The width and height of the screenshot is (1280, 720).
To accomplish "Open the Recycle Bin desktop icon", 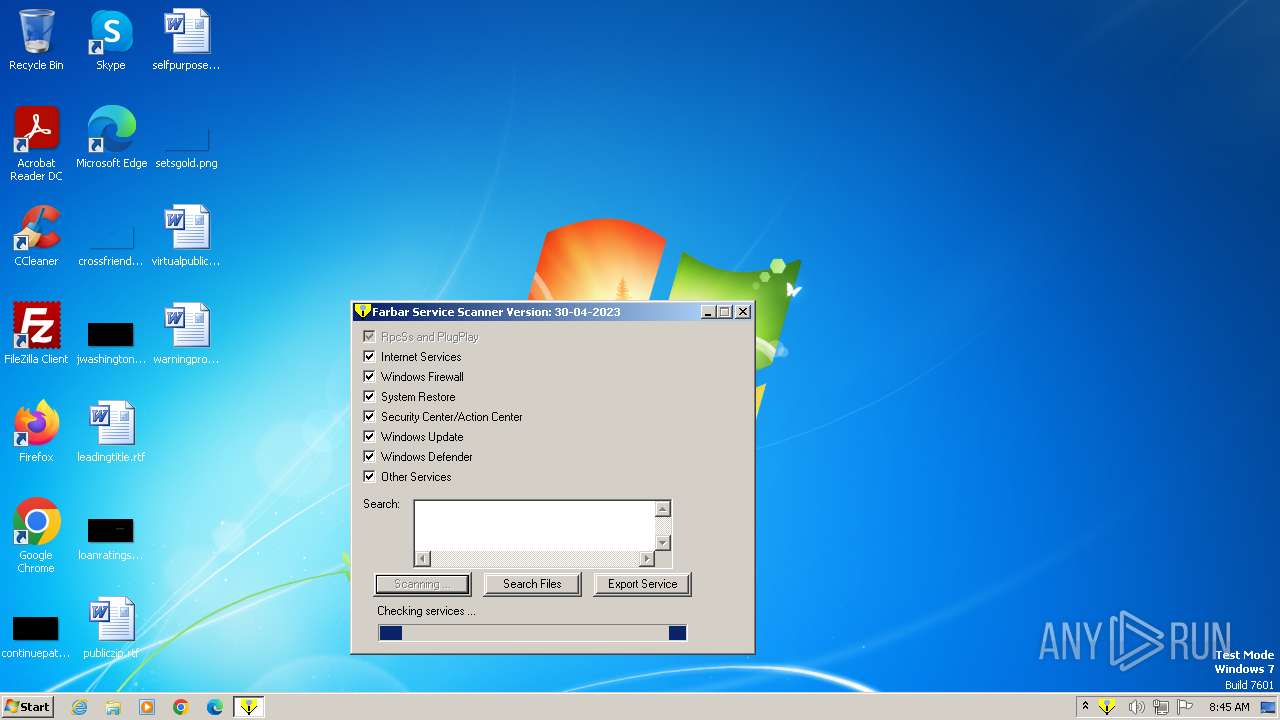I will [36, 40].
